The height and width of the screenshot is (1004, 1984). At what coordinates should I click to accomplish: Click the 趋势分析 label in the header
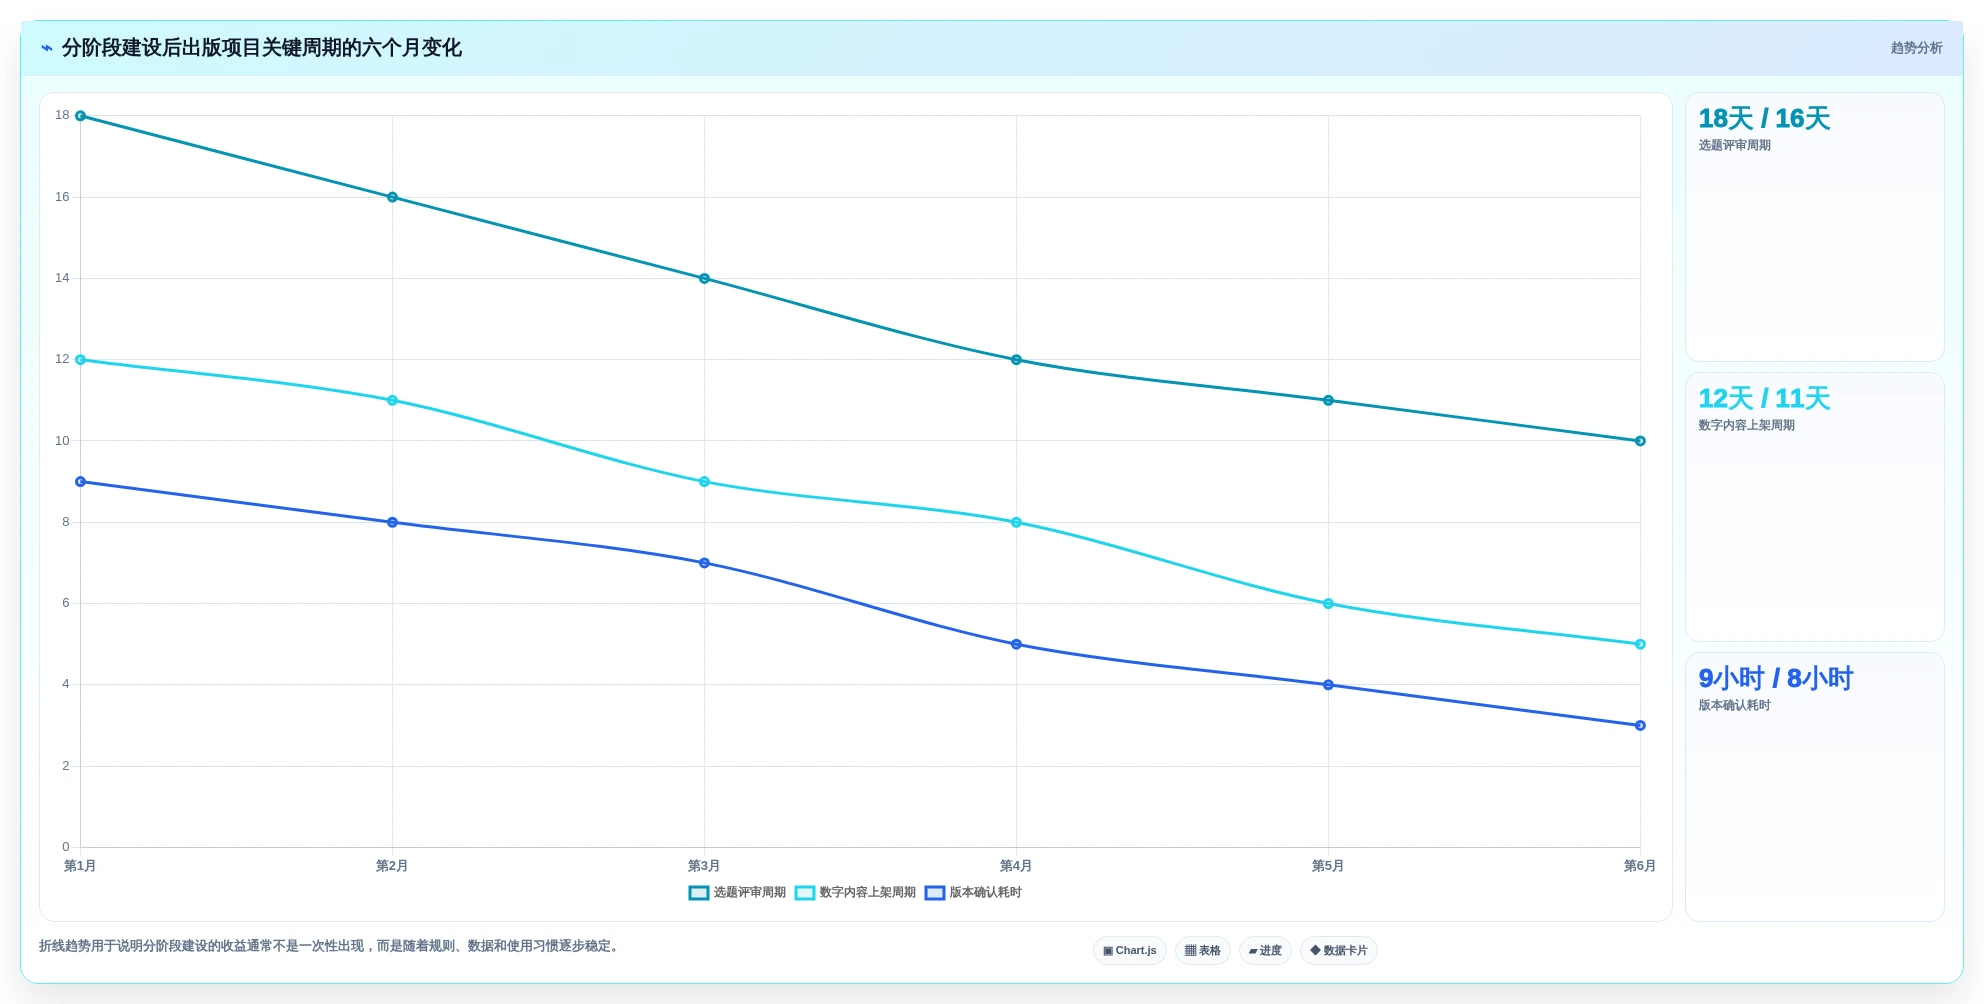point(1916,48)
